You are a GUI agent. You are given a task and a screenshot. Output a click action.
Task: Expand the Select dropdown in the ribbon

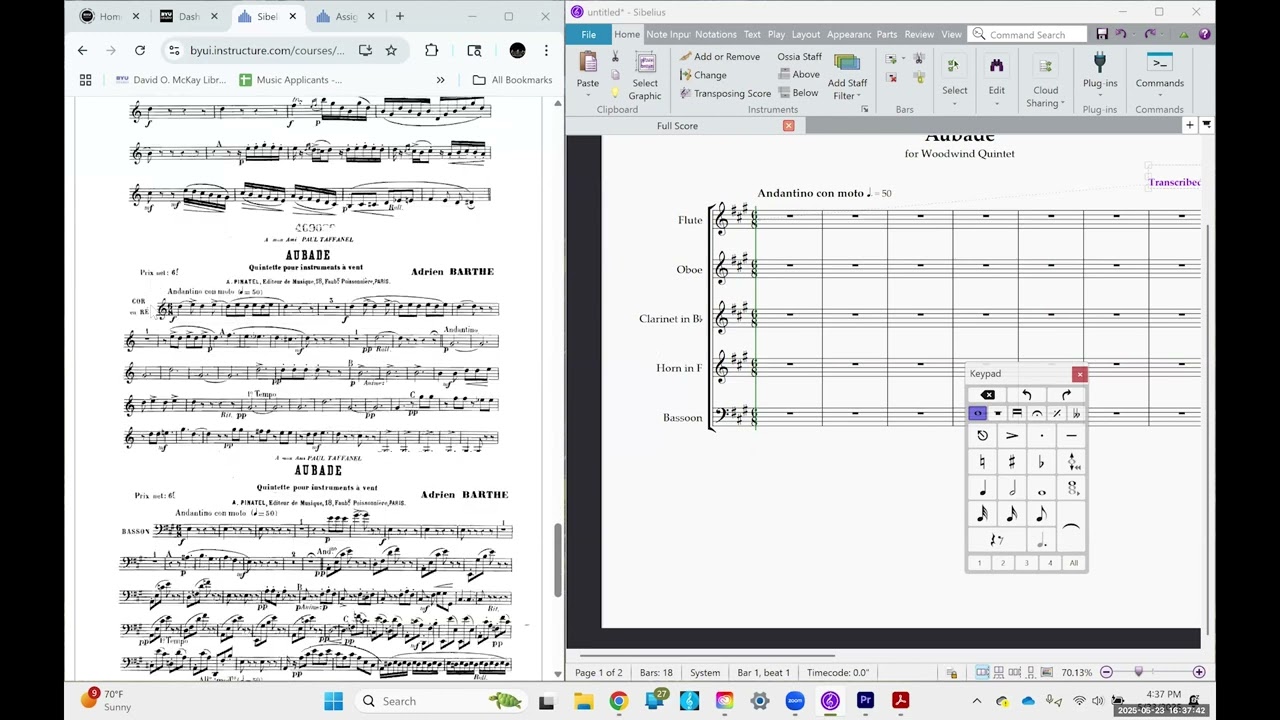(x=955, y=102)
